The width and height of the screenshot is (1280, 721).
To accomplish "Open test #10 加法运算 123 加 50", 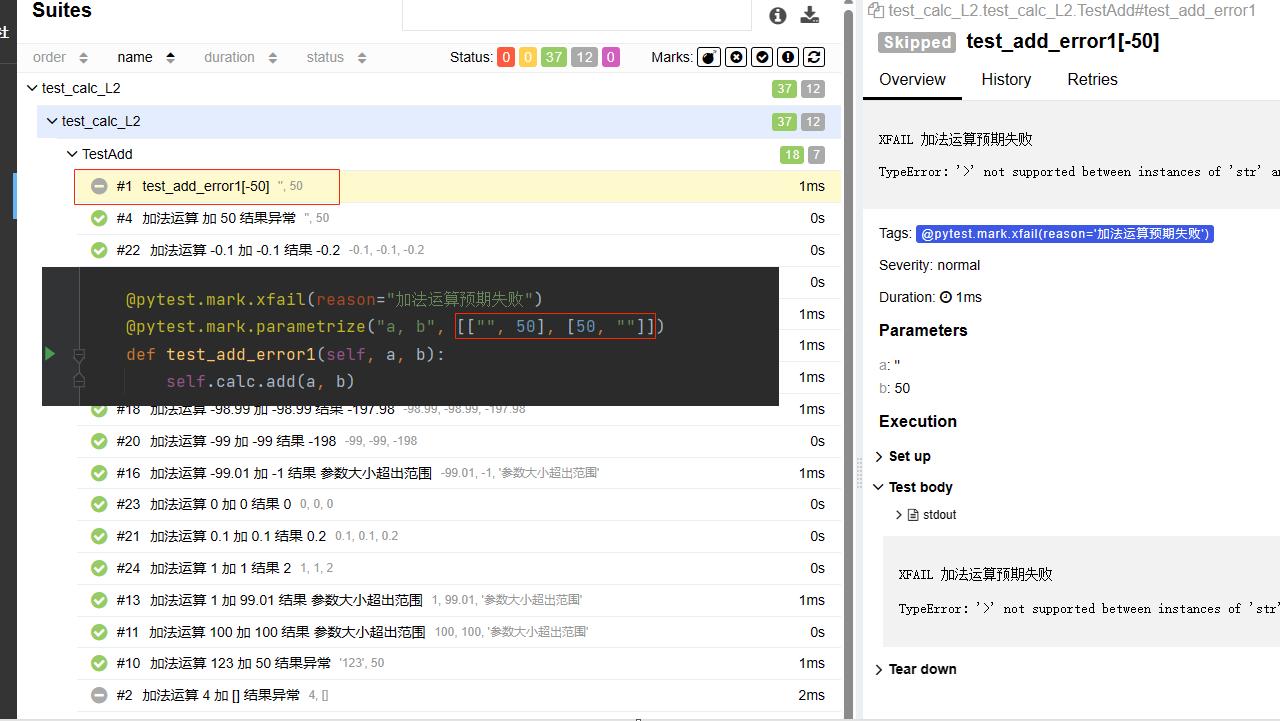I will pyautogui.click(x=458, y=663).
